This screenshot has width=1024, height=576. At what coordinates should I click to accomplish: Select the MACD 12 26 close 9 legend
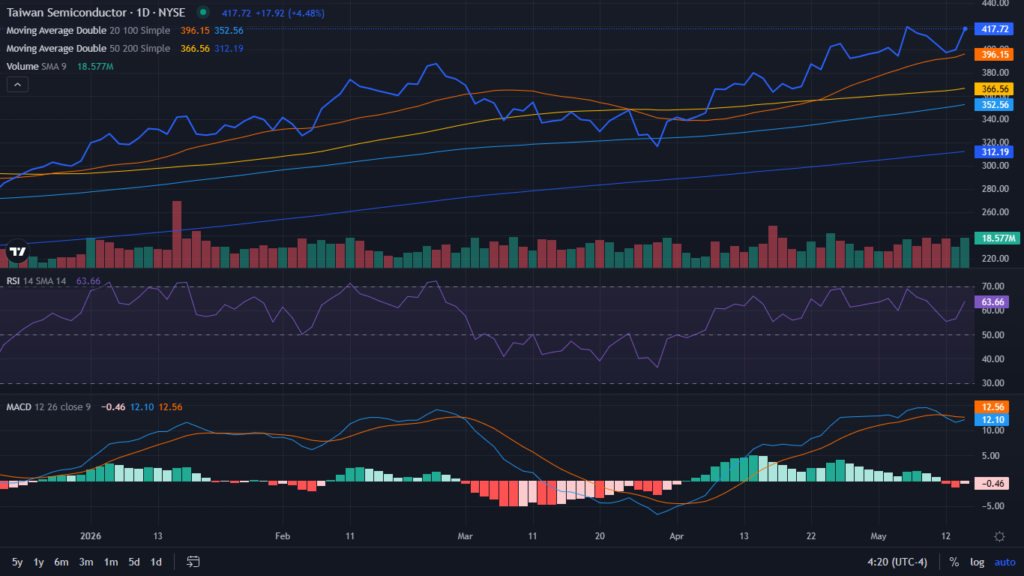coord(48,407)
